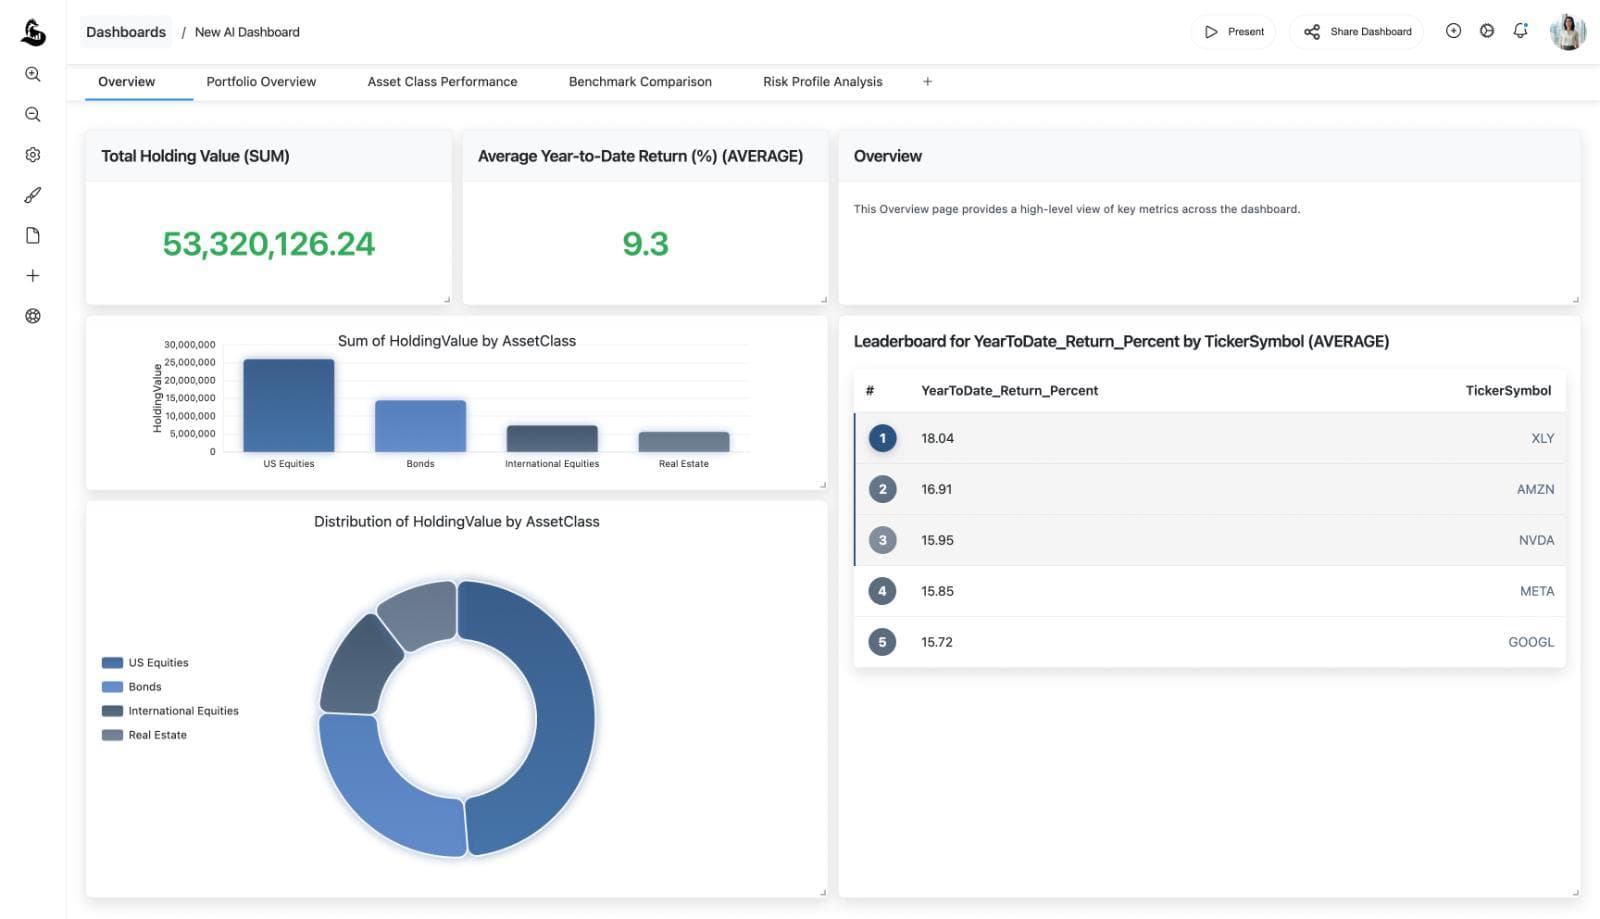Click the Share Dashboard button
1600x919 pixels.
coord(1356,31)
